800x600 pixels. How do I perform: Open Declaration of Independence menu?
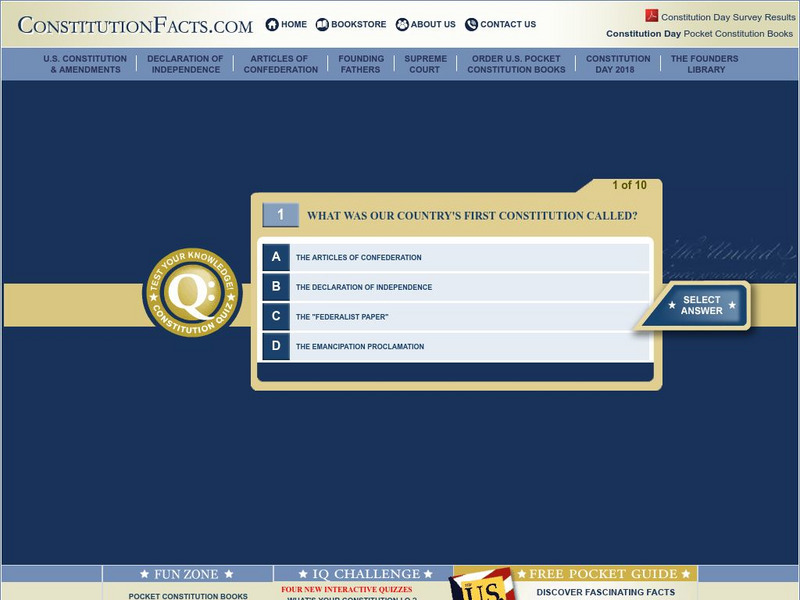185,64
